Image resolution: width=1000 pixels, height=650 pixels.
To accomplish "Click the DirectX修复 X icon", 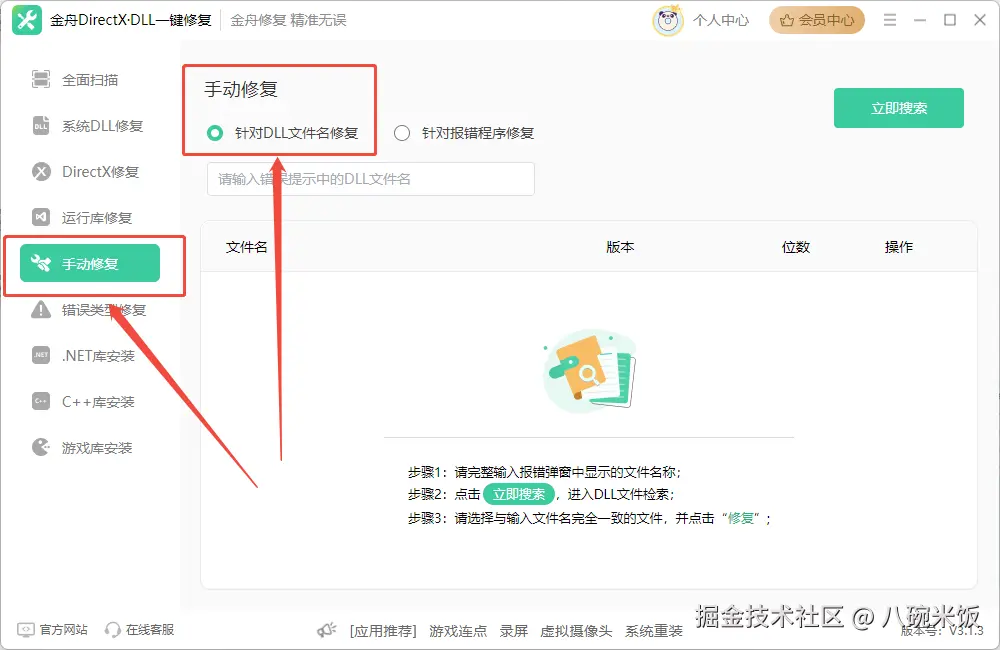I will pyautogui.click(x=41, y=172).
